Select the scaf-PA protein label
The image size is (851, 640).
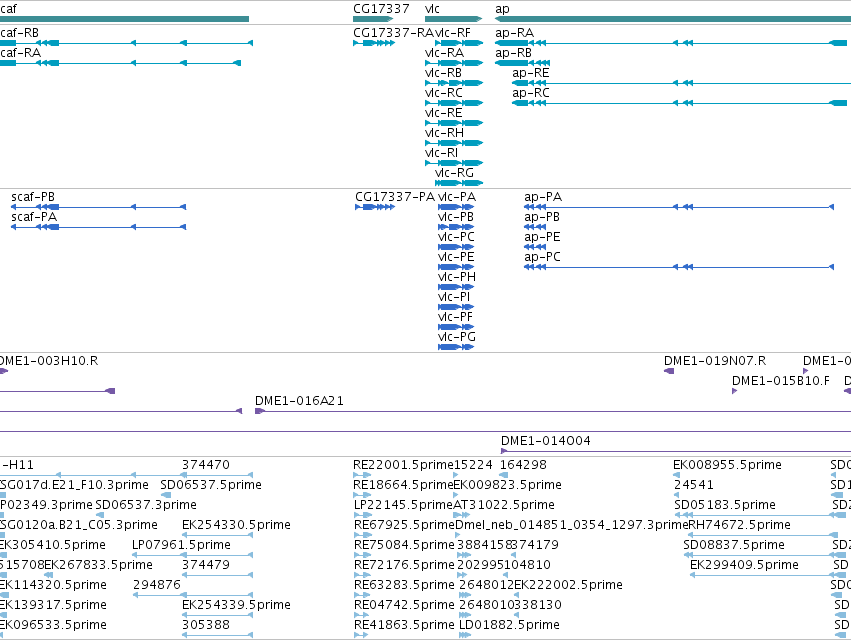tap(34, 217)
